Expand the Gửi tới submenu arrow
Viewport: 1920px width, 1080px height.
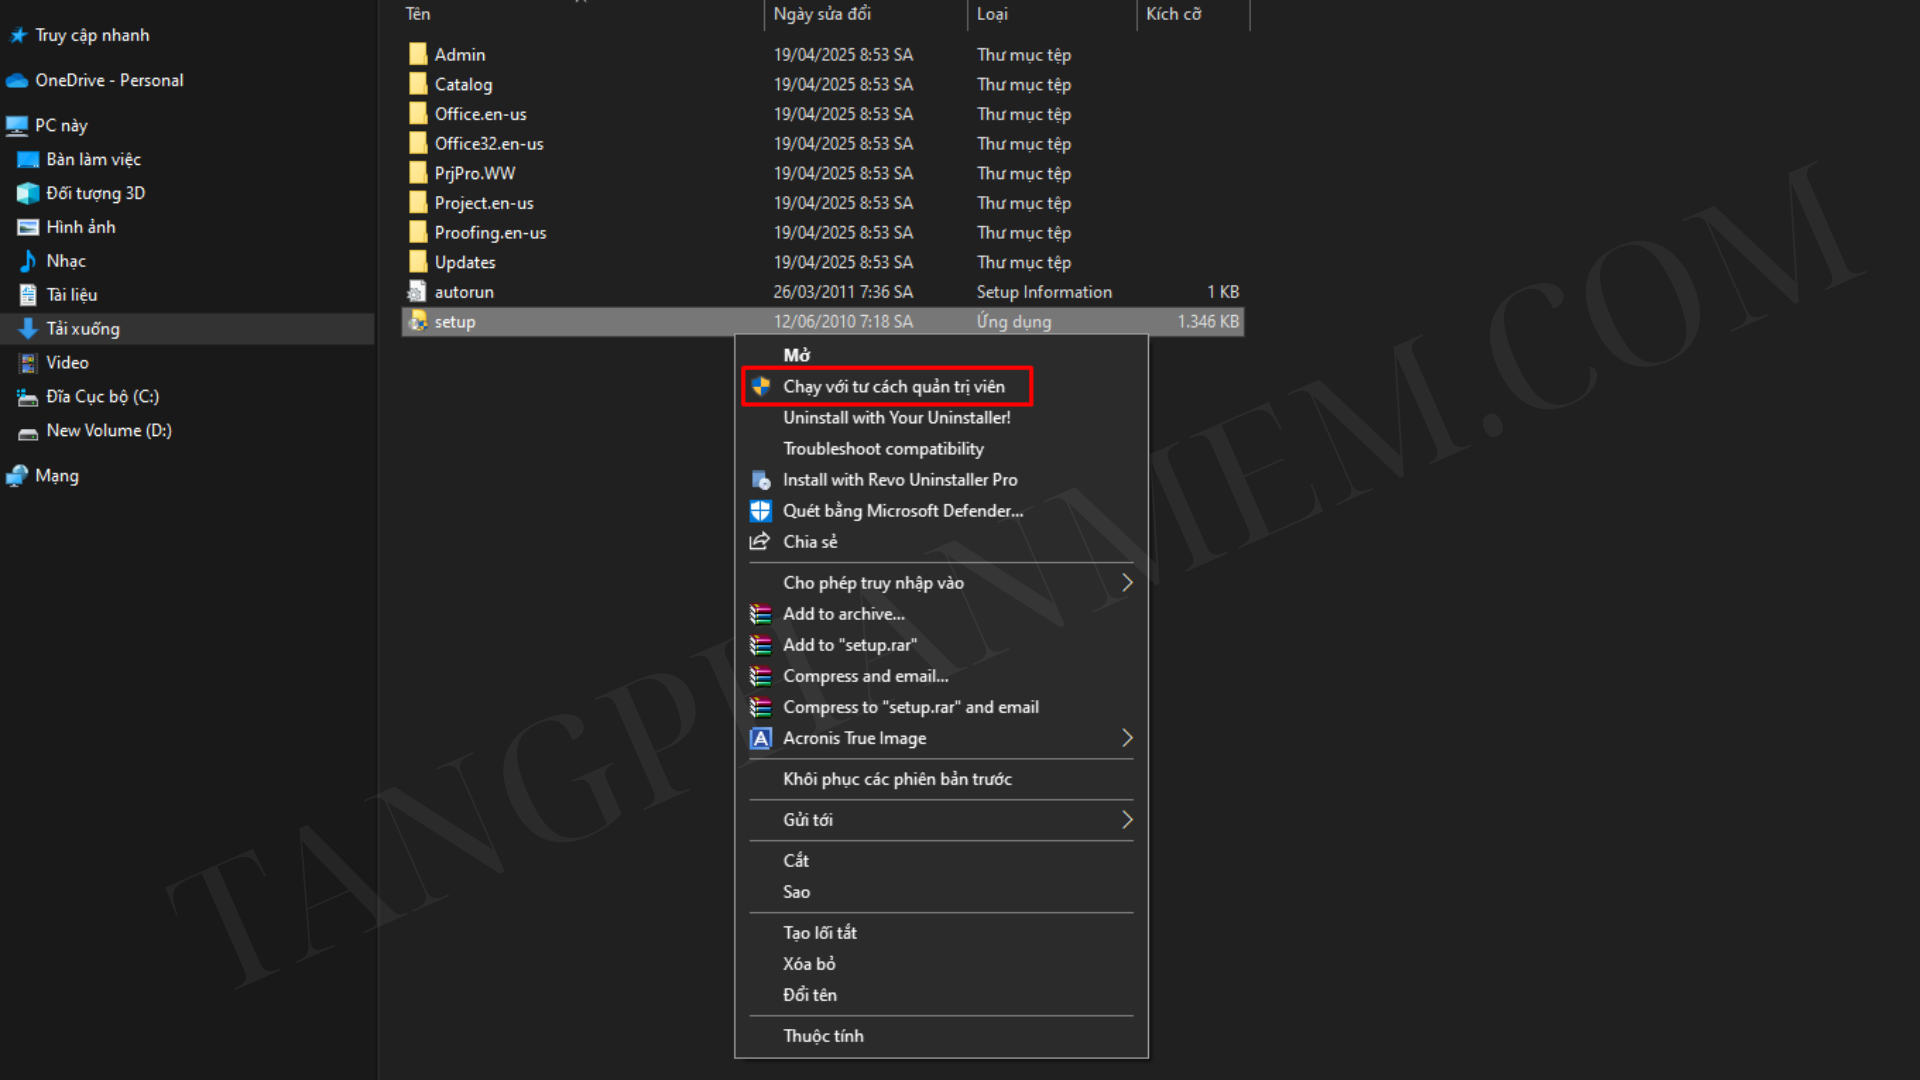coord(1126,820)
